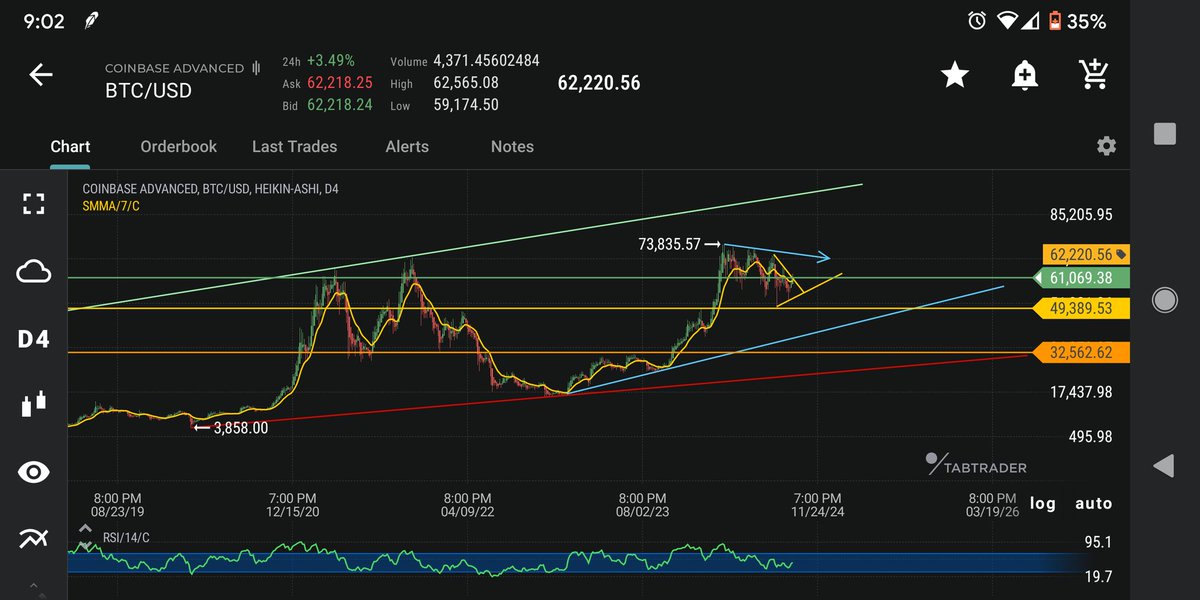Tap Android back triangle button
The height and width of the screenshot is (600, 1200).
click(1164, 465)
